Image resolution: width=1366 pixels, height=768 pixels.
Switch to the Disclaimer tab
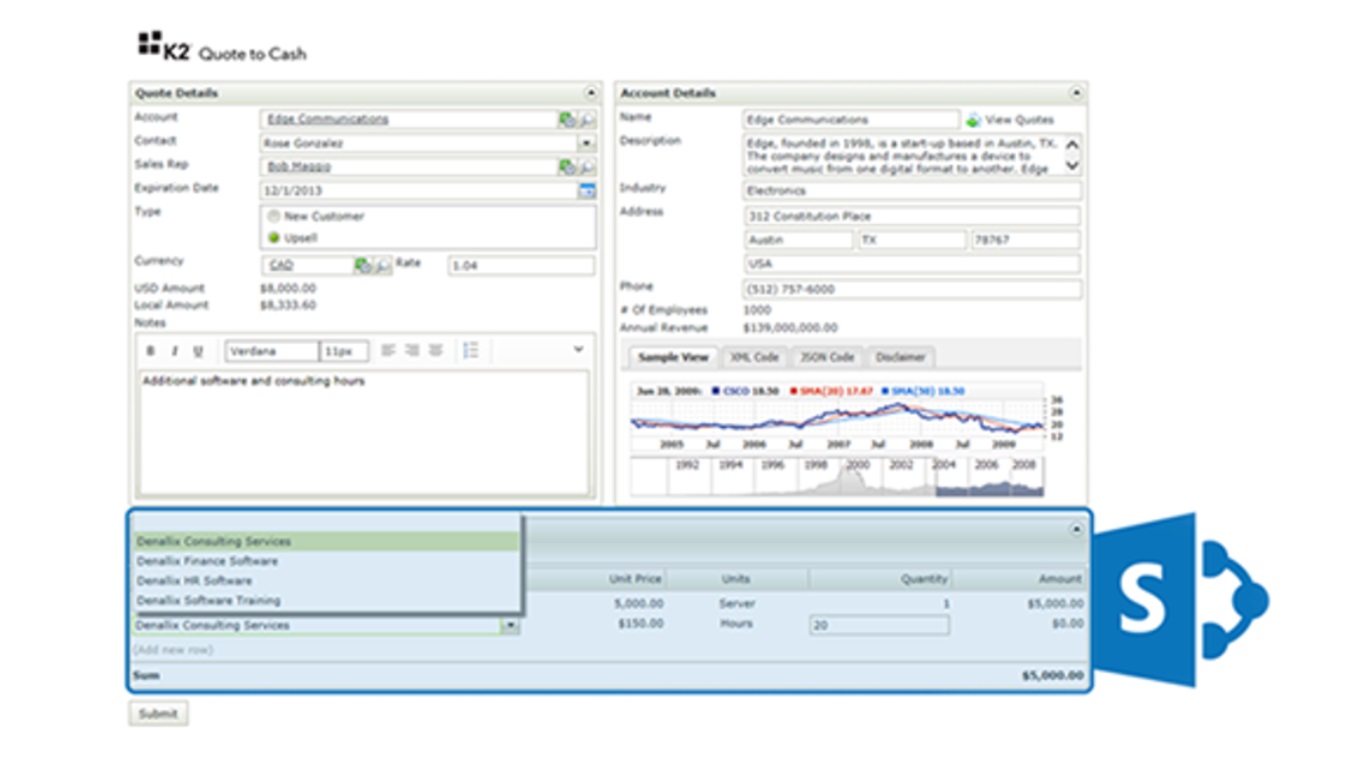pos(901,357)
